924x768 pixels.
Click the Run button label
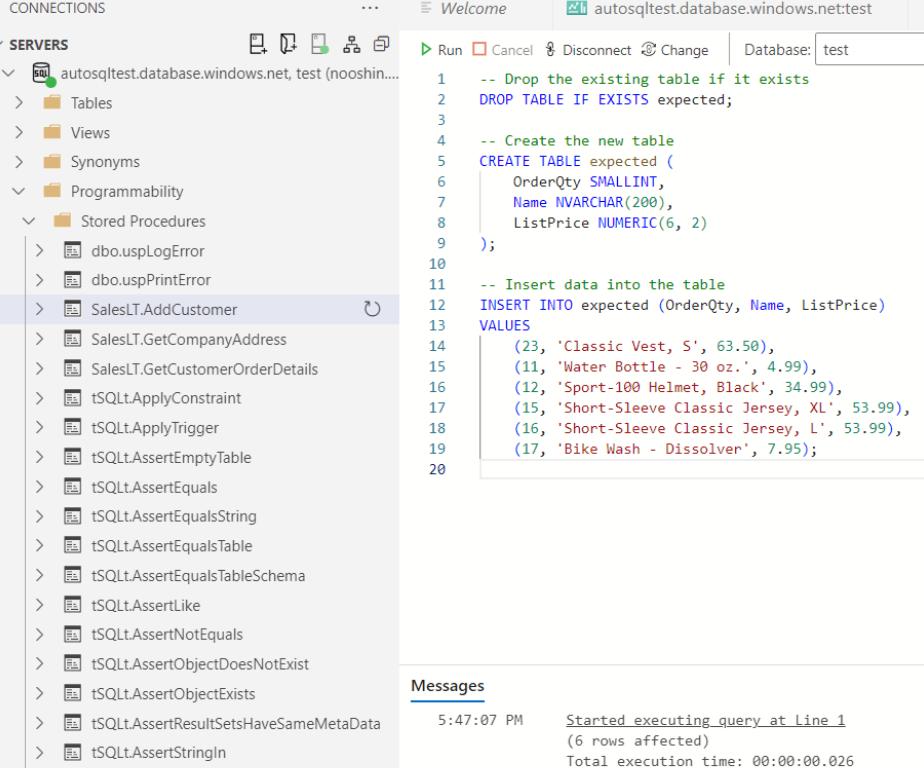pos(450,50)
